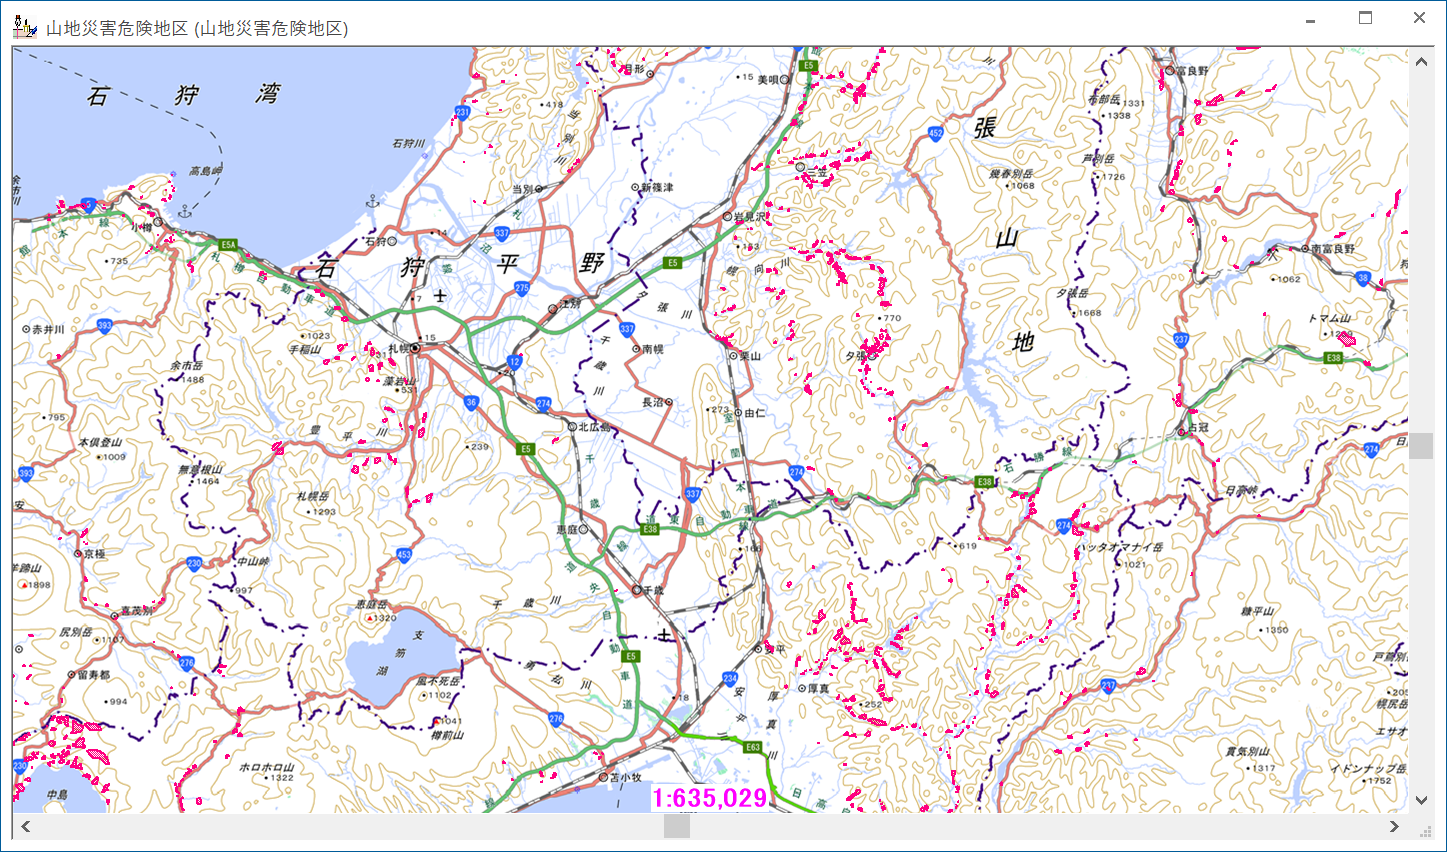Click the 札幌 city marker

click(x=415, y=349)
